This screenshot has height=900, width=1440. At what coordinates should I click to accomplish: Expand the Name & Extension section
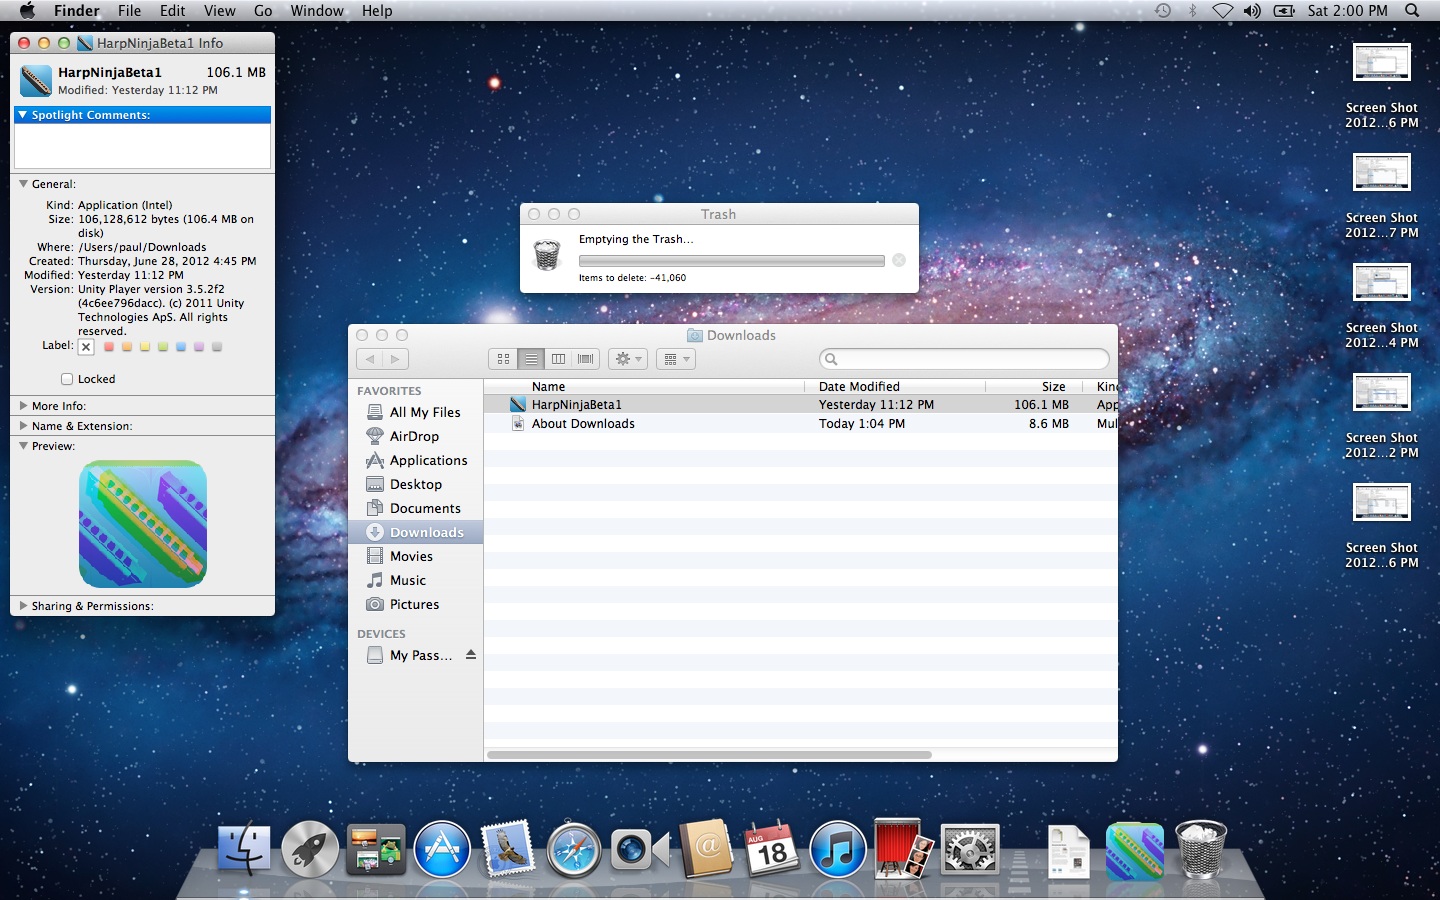point(24,425)
